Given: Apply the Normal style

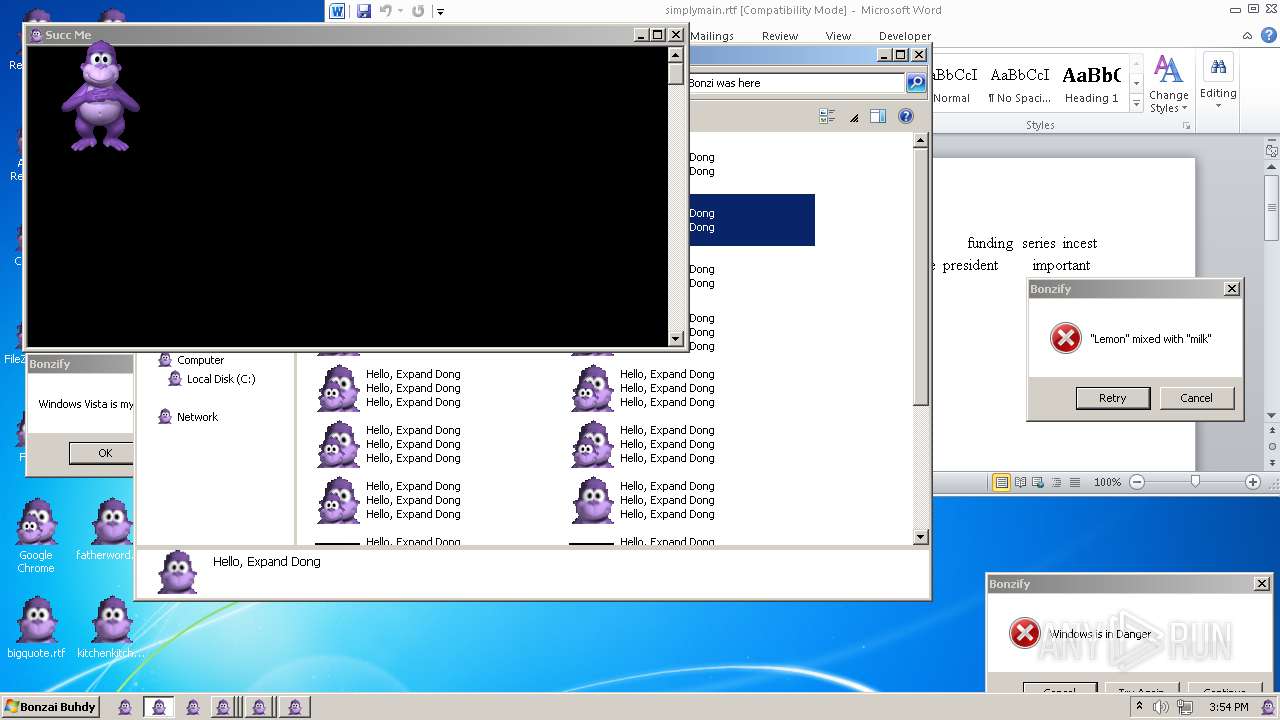Looking at the screenshot, I should tap(951, 85).
